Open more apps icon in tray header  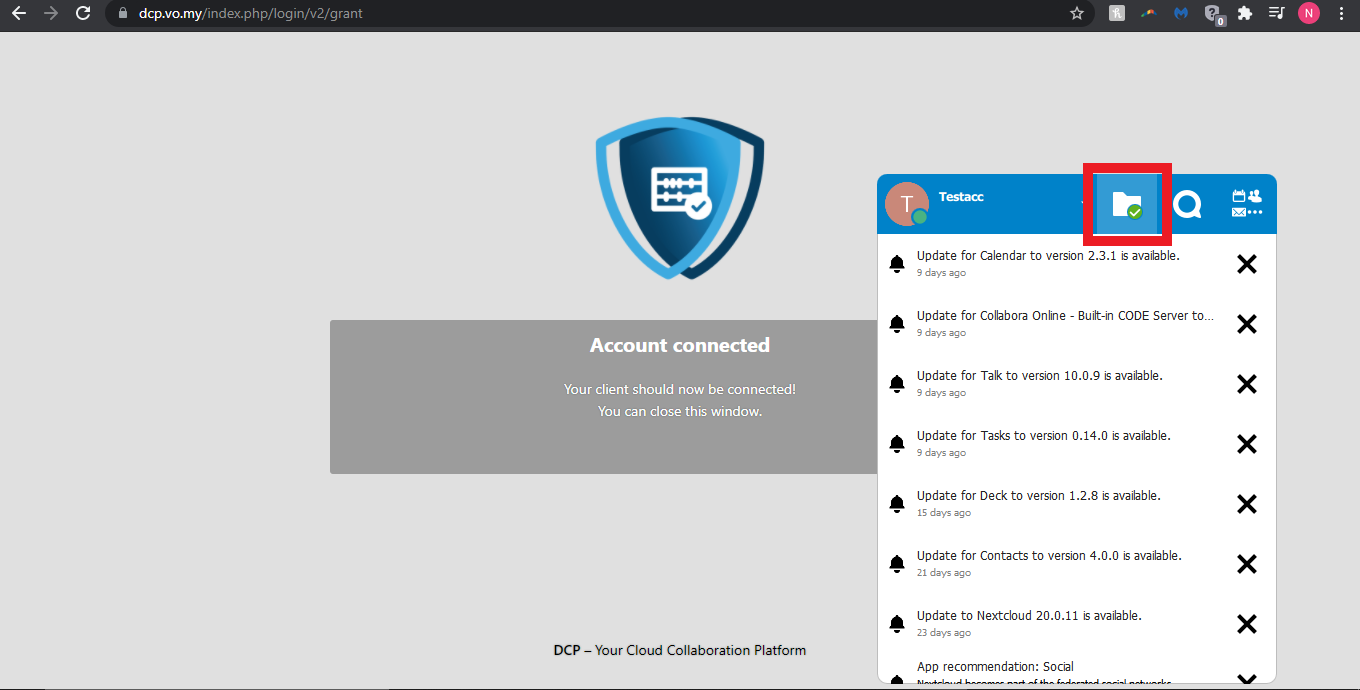click(1246, 204)
